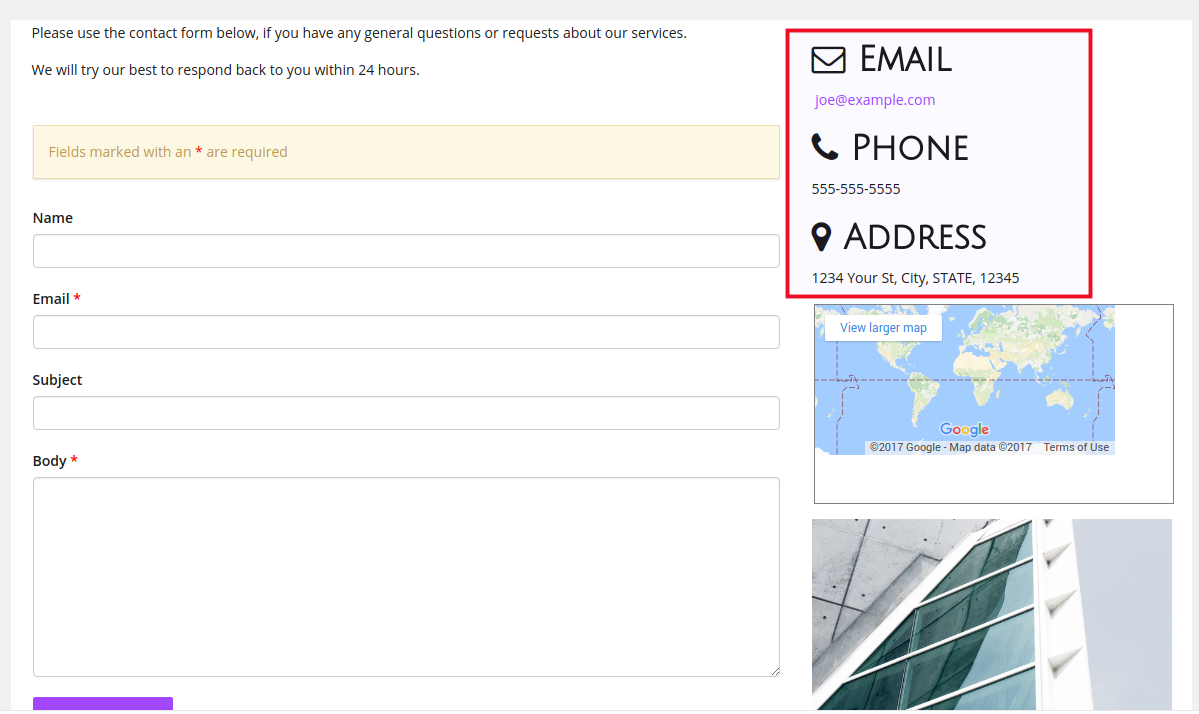Screen dimensions: 1199x714
Task: Focus the Subject input field
Action: point(406,413)
